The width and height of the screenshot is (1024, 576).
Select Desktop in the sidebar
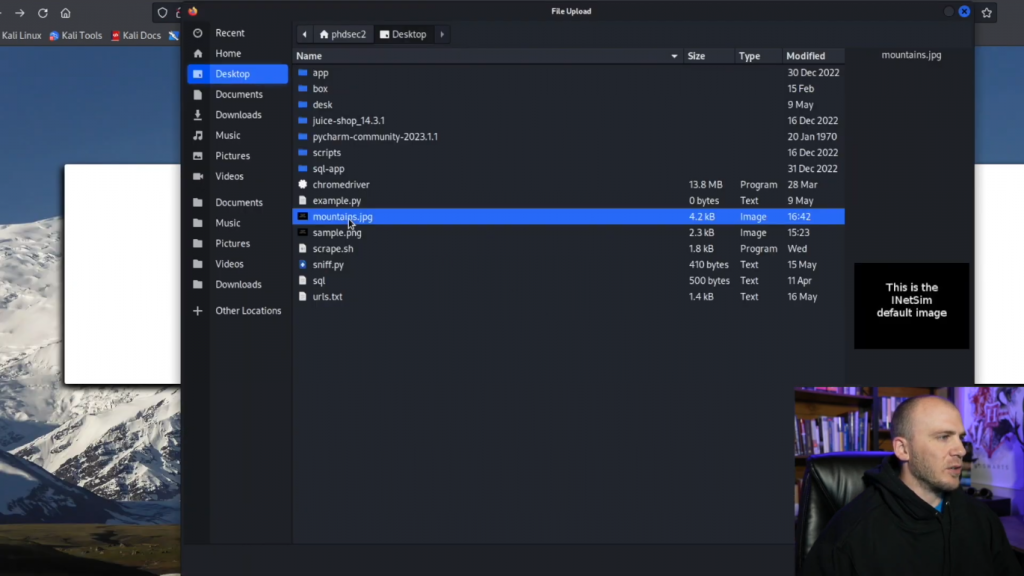coord(237,74)
